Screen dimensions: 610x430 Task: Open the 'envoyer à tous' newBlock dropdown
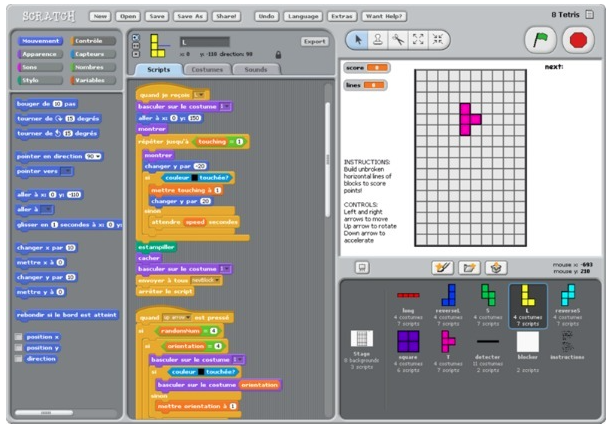[205, 280]
